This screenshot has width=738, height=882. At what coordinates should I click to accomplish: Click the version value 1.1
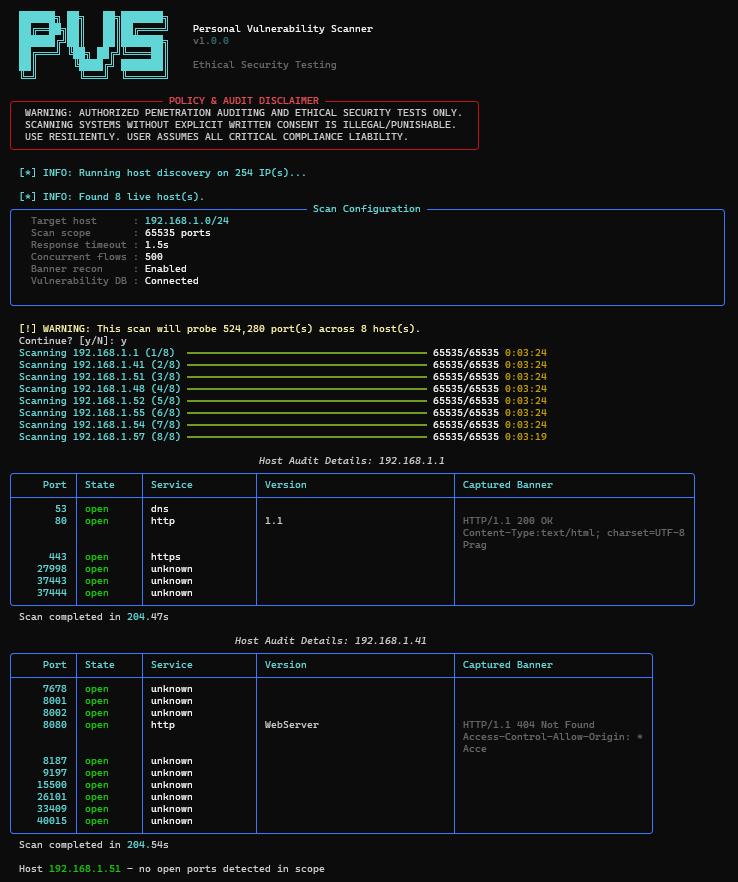pyautogui.click(x=273, y=521)
